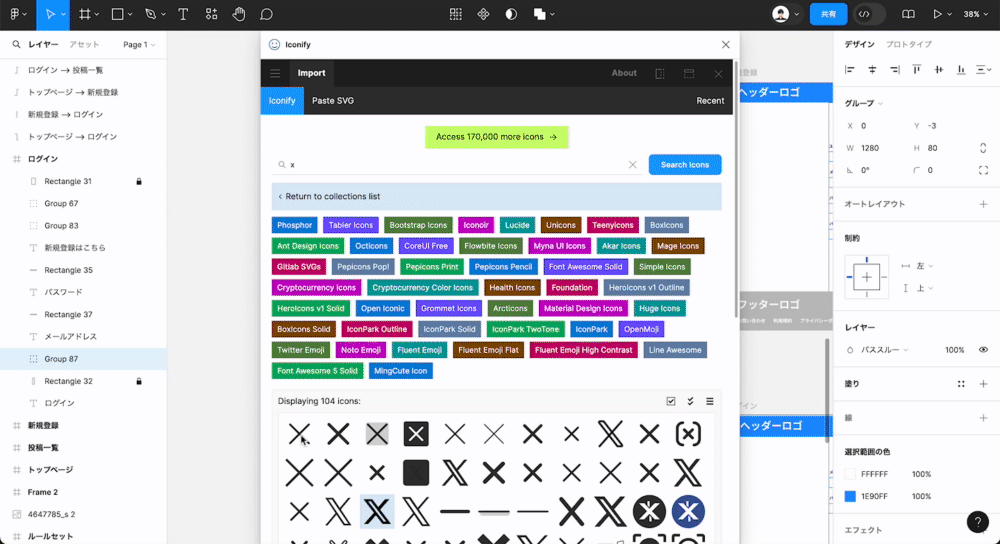Click the Create component icon

click(x=483, y=14)
